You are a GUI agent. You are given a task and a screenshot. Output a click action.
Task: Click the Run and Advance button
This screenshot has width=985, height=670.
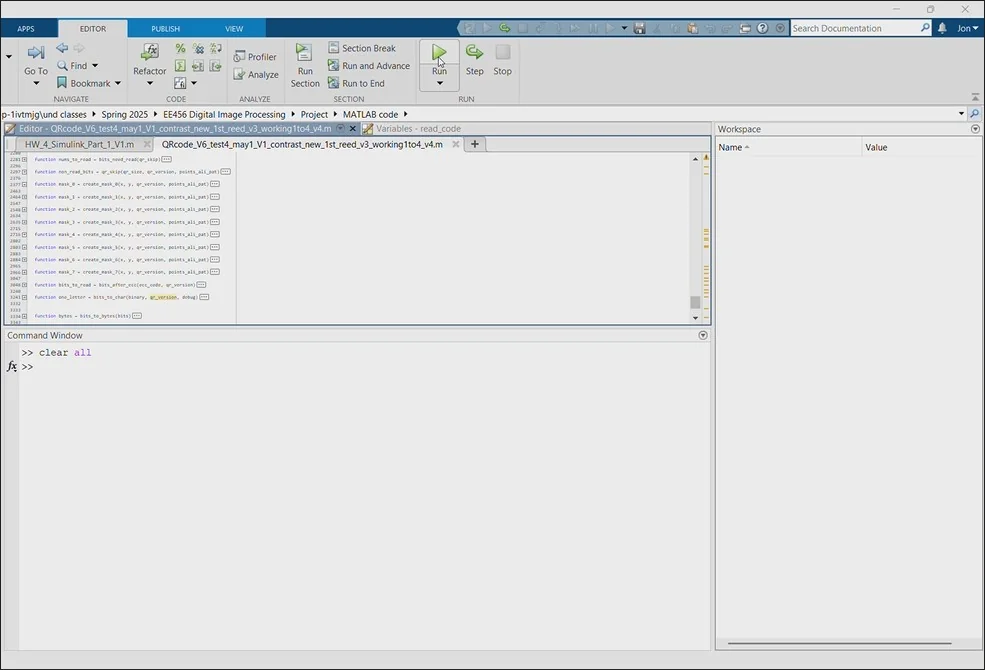click(368, 66)
